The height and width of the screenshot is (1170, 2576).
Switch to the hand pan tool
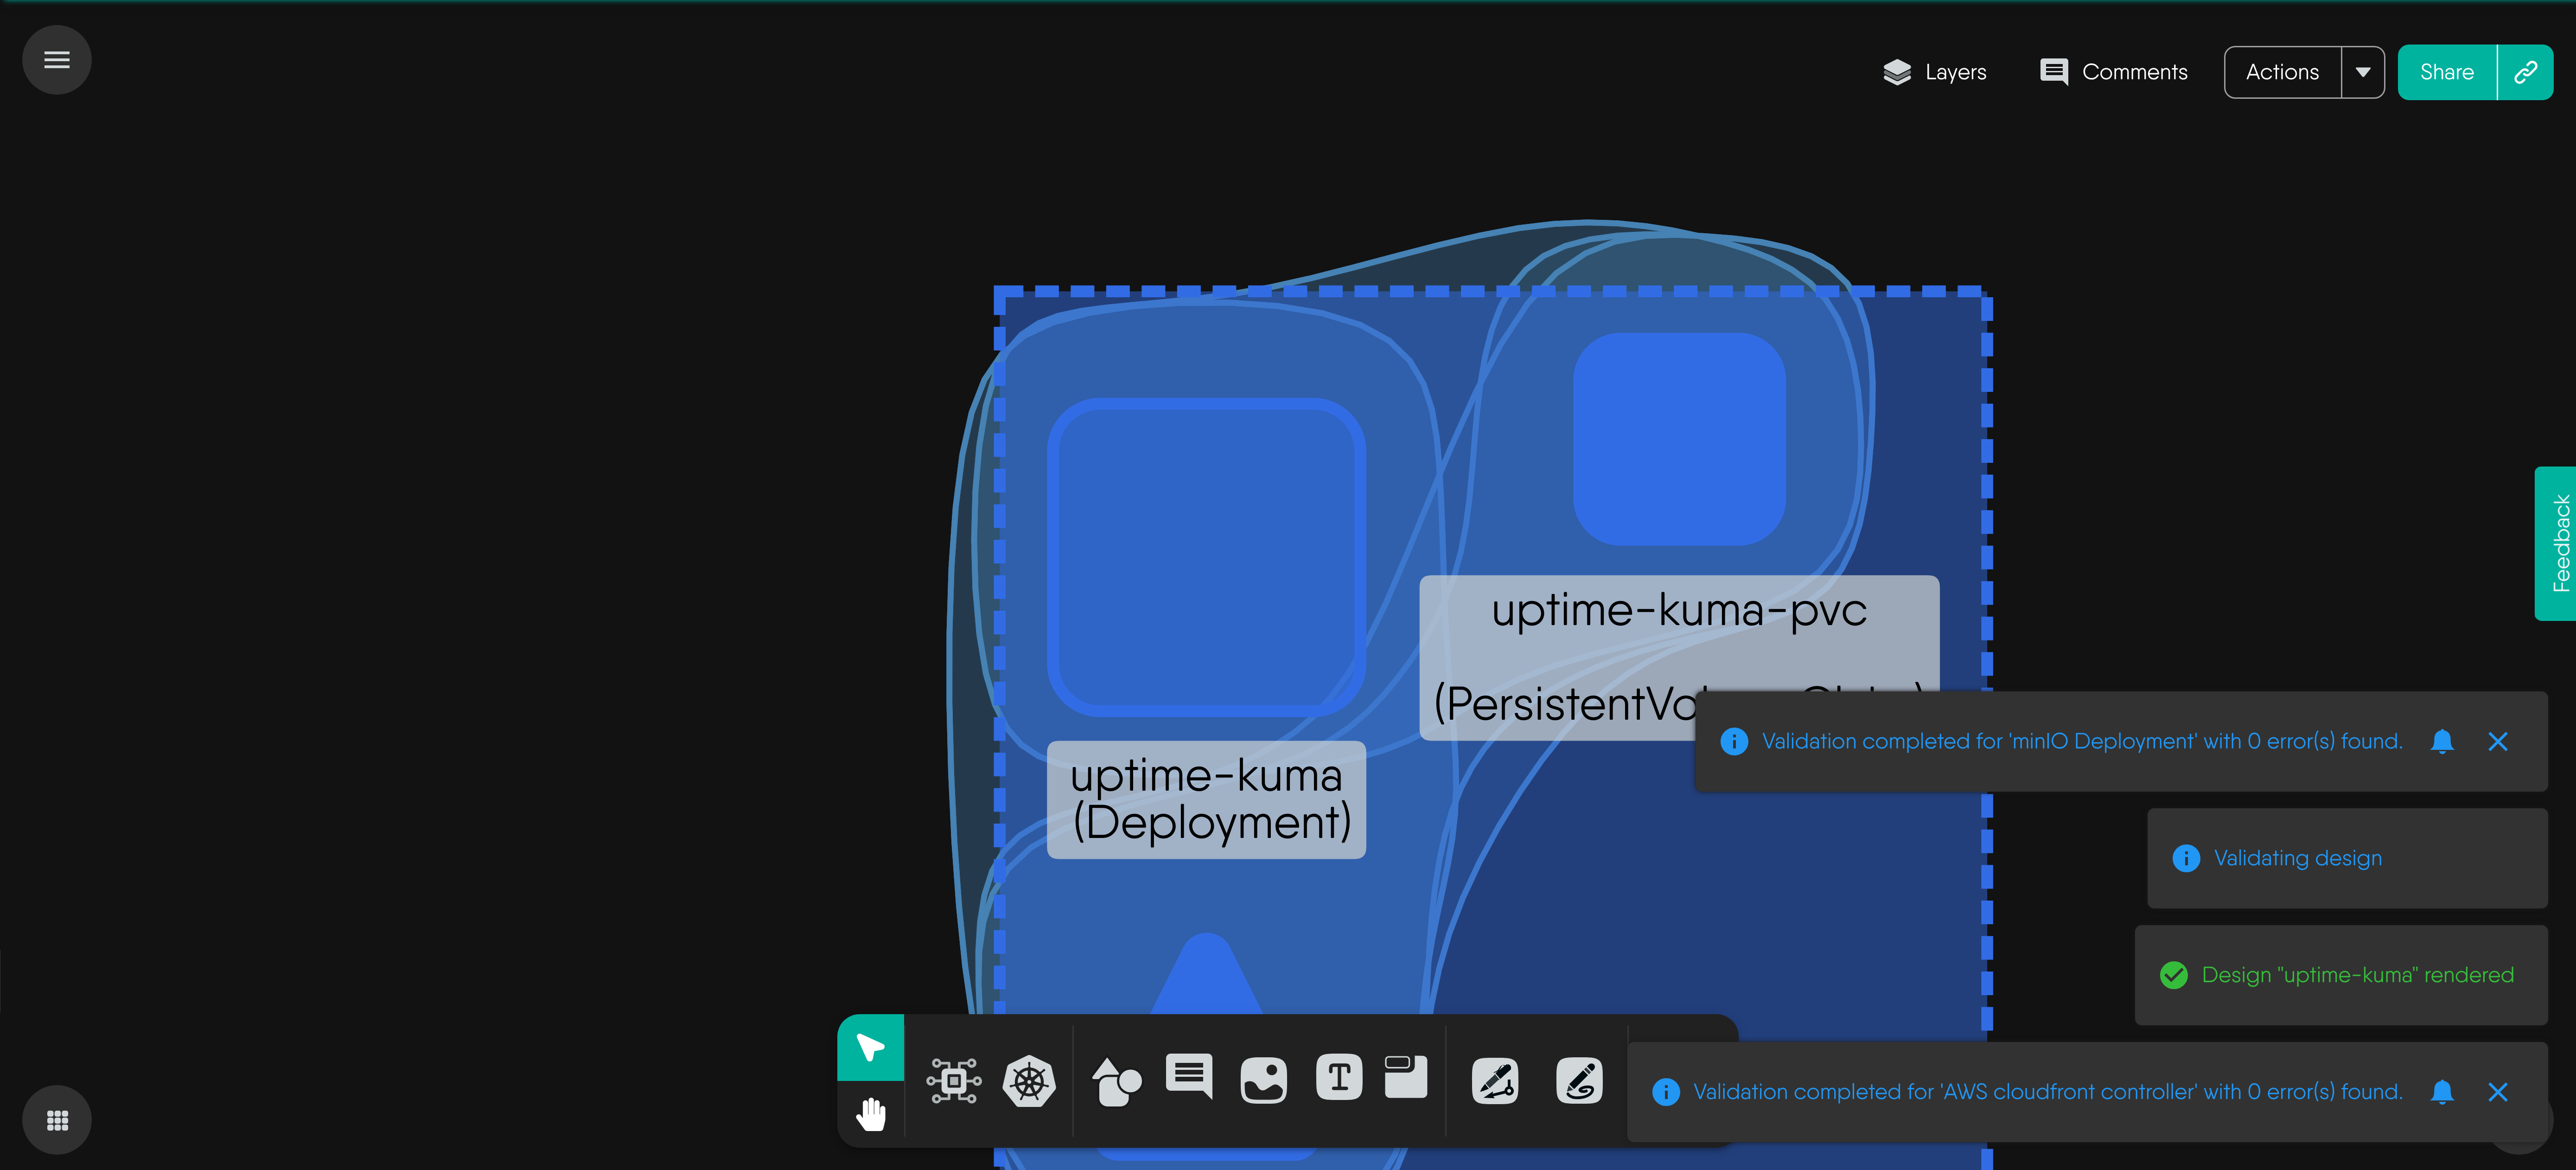point(870,1112)
